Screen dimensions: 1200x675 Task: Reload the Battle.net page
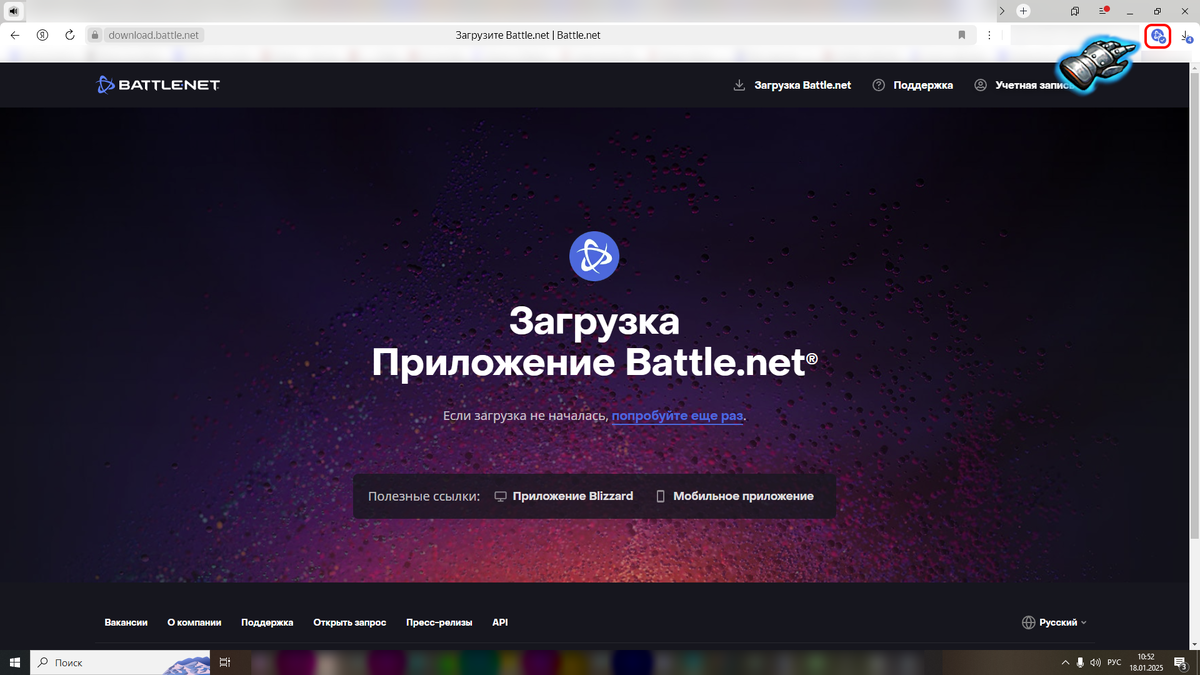[70, 35]
